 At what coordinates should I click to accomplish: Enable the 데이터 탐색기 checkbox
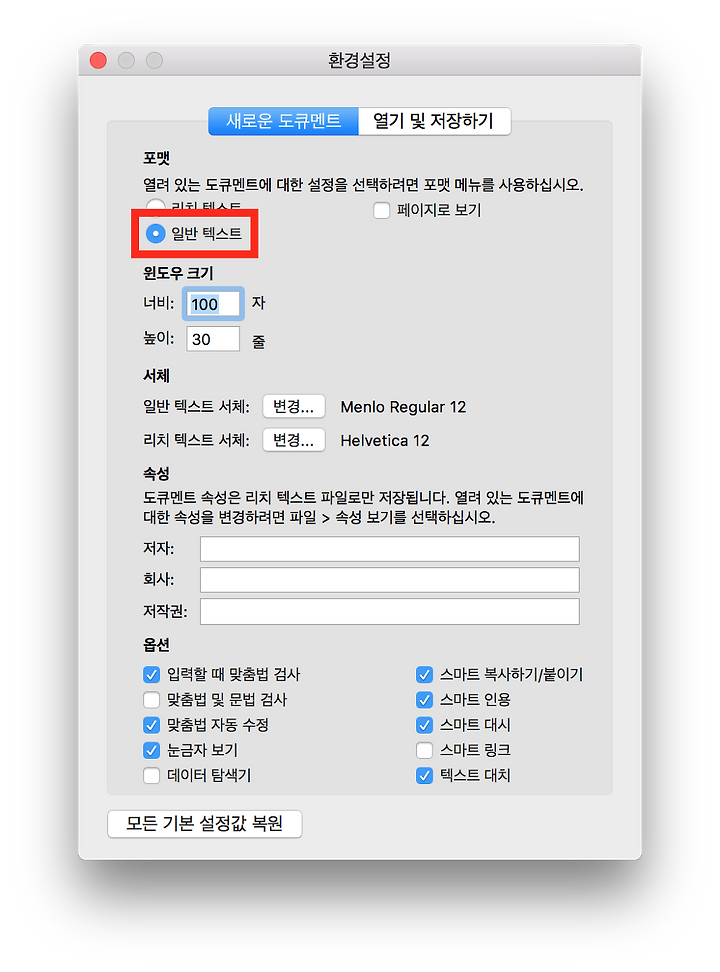point(151,775)
